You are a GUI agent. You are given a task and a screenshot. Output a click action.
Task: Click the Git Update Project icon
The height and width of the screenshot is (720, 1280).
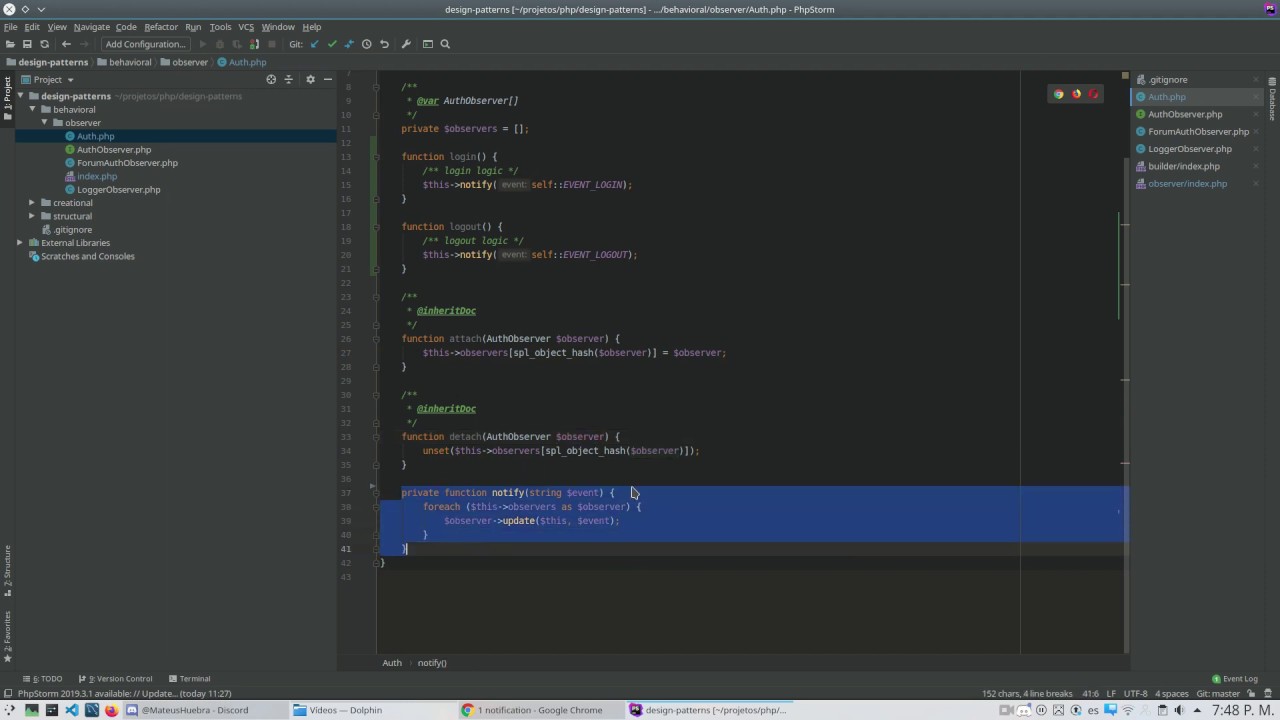tap(314, 44)
